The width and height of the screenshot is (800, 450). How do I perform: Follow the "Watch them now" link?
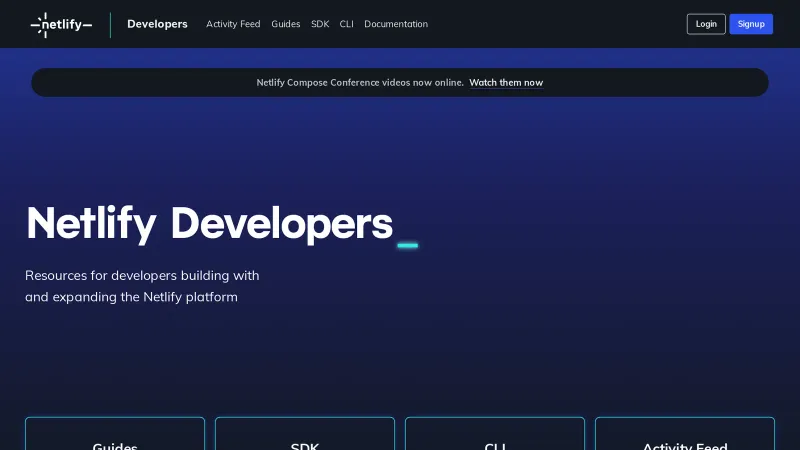[x=506, y=83]
